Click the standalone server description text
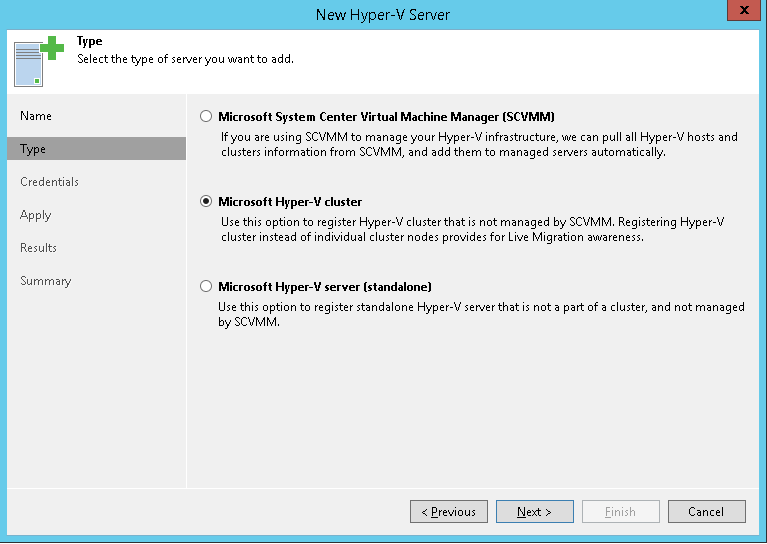Image resolution: width=767 pixels, height=544 pixels. coord(481,314)
